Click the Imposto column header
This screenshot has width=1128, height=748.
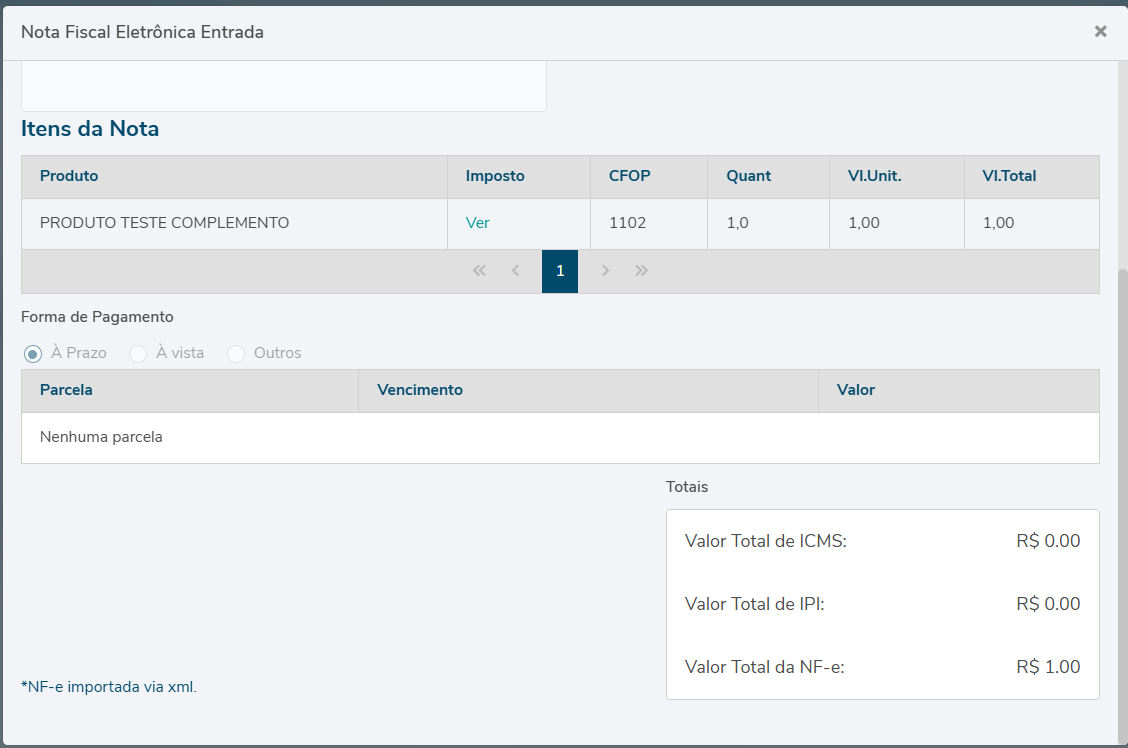coord(495,176)
